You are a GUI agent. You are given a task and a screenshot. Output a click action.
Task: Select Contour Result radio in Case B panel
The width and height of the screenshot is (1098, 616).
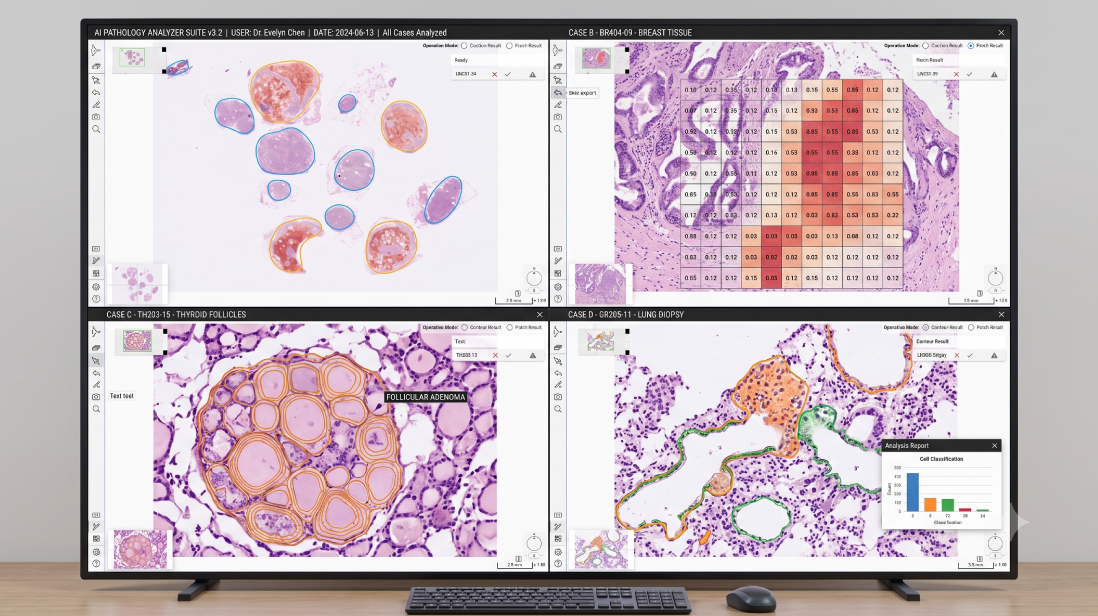(926, 46)
